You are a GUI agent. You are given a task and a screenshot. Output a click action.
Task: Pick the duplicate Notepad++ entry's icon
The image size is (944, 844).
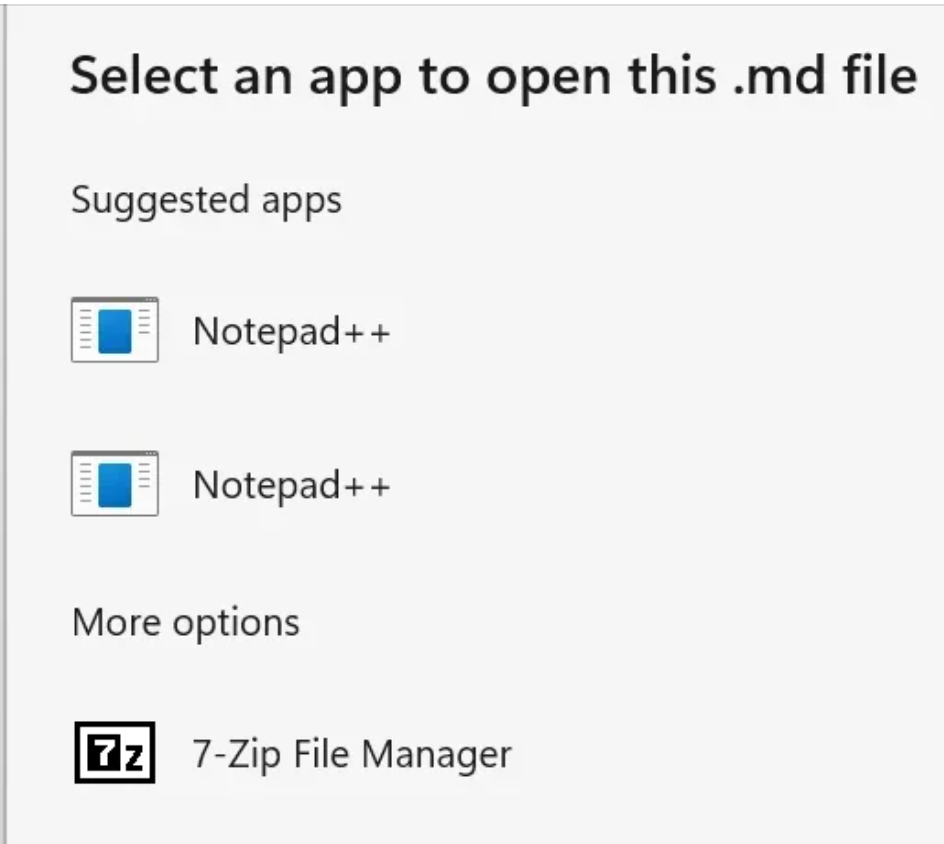[x=113, y=484]
